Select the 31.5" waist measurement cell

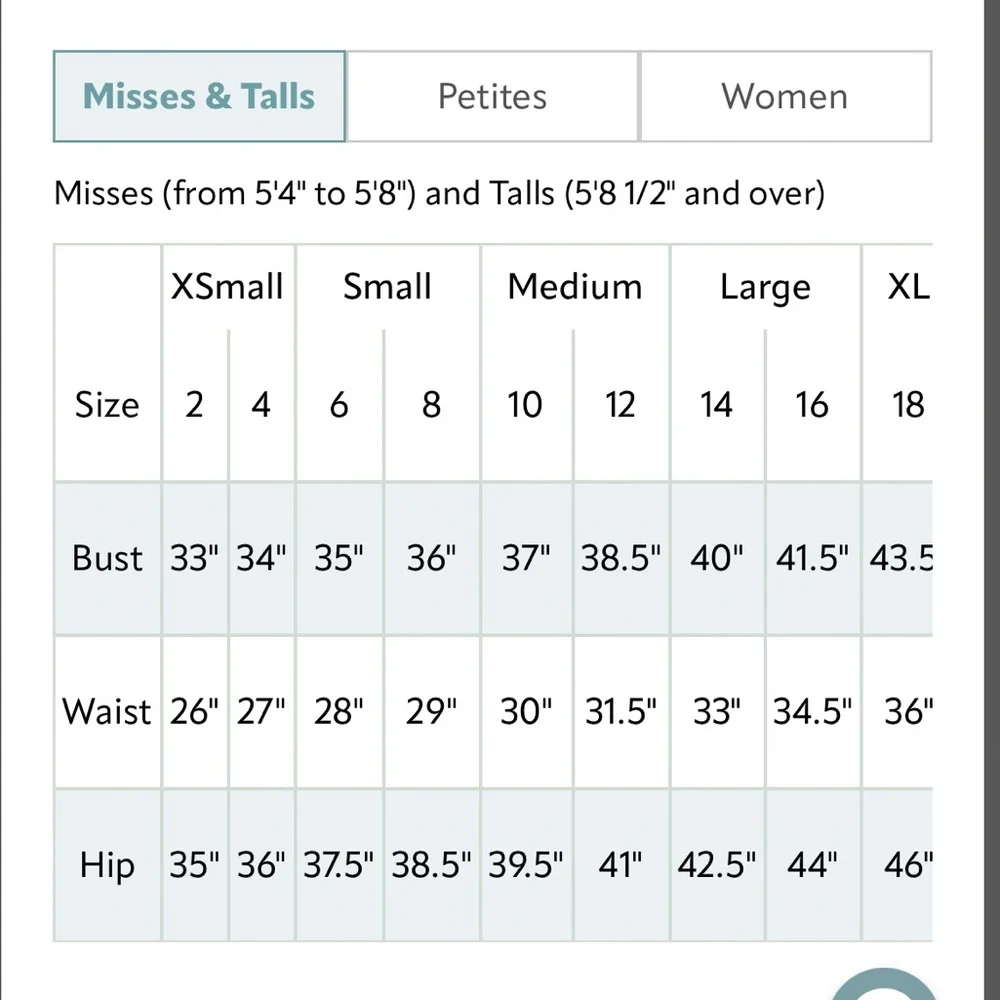pyautogui.click(x=621, y=712)
